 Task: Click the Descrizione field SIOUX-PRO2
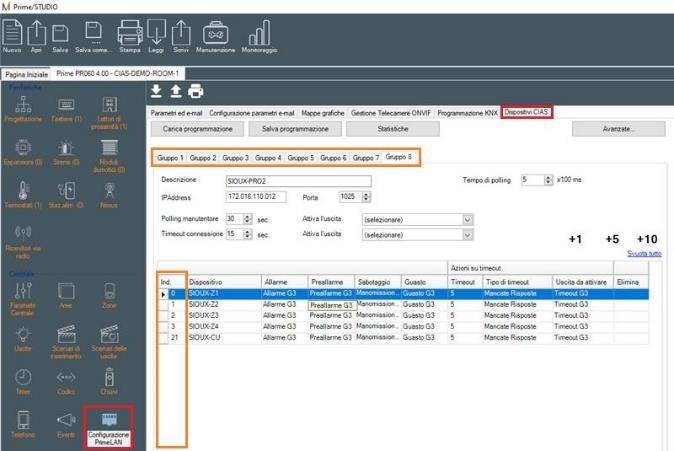[298, 181]
